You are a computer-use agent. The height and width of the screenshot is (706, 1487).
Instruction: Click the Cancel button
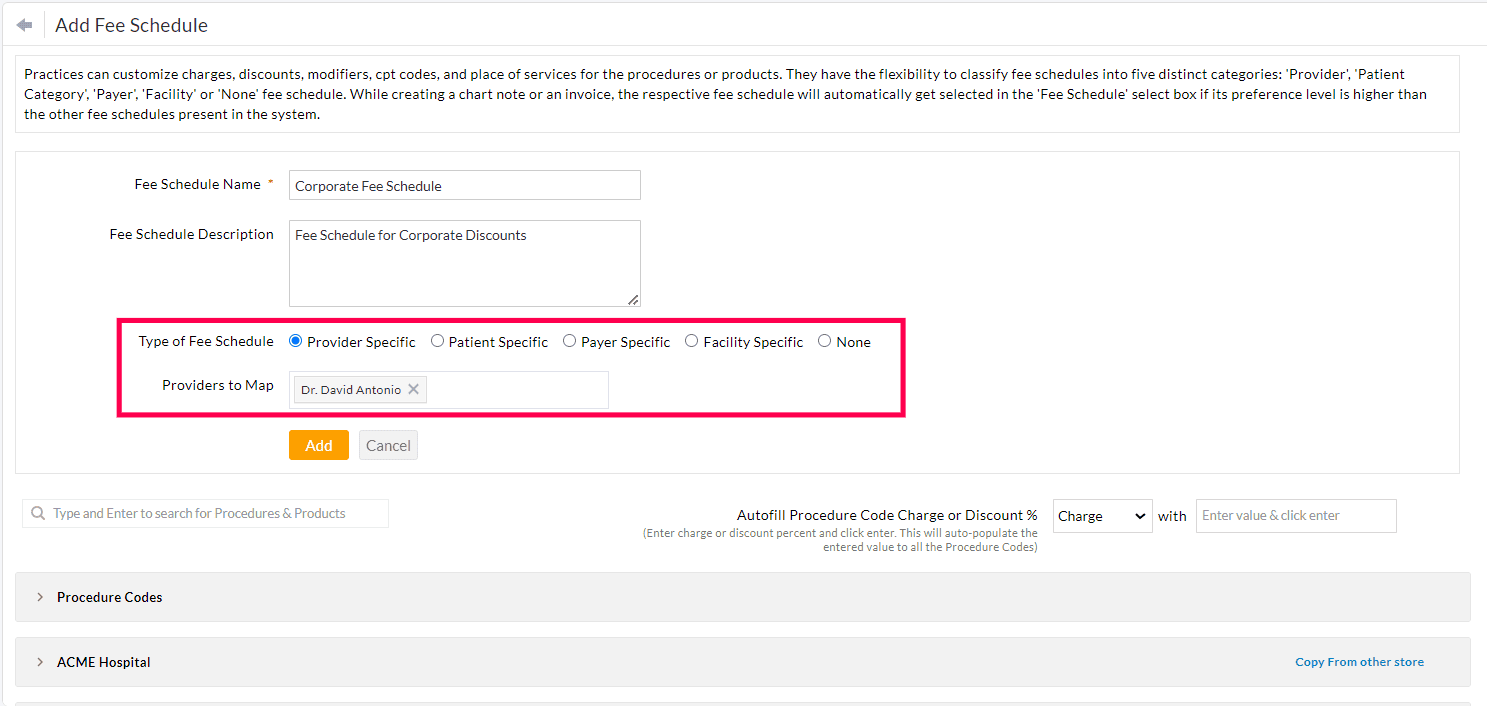click(x=388, y=444)
